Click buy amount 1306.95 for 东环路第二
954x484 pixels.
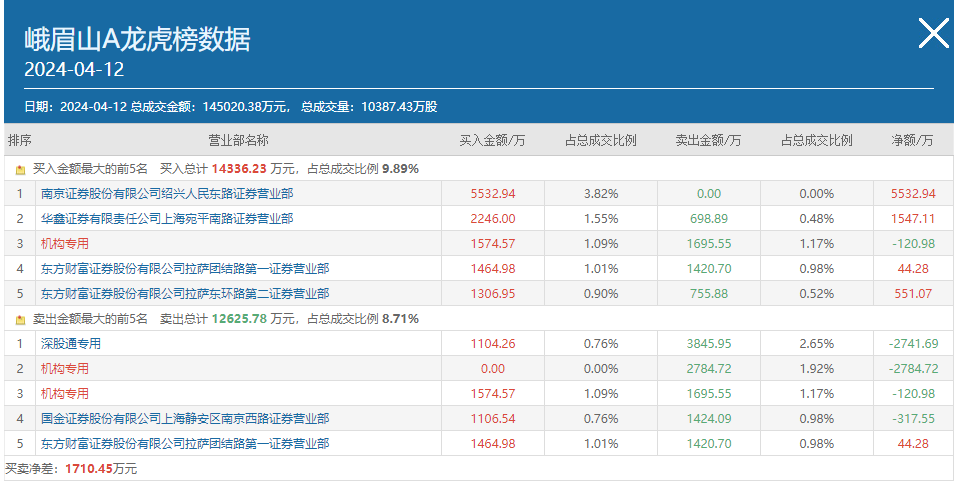pos(493,294)
